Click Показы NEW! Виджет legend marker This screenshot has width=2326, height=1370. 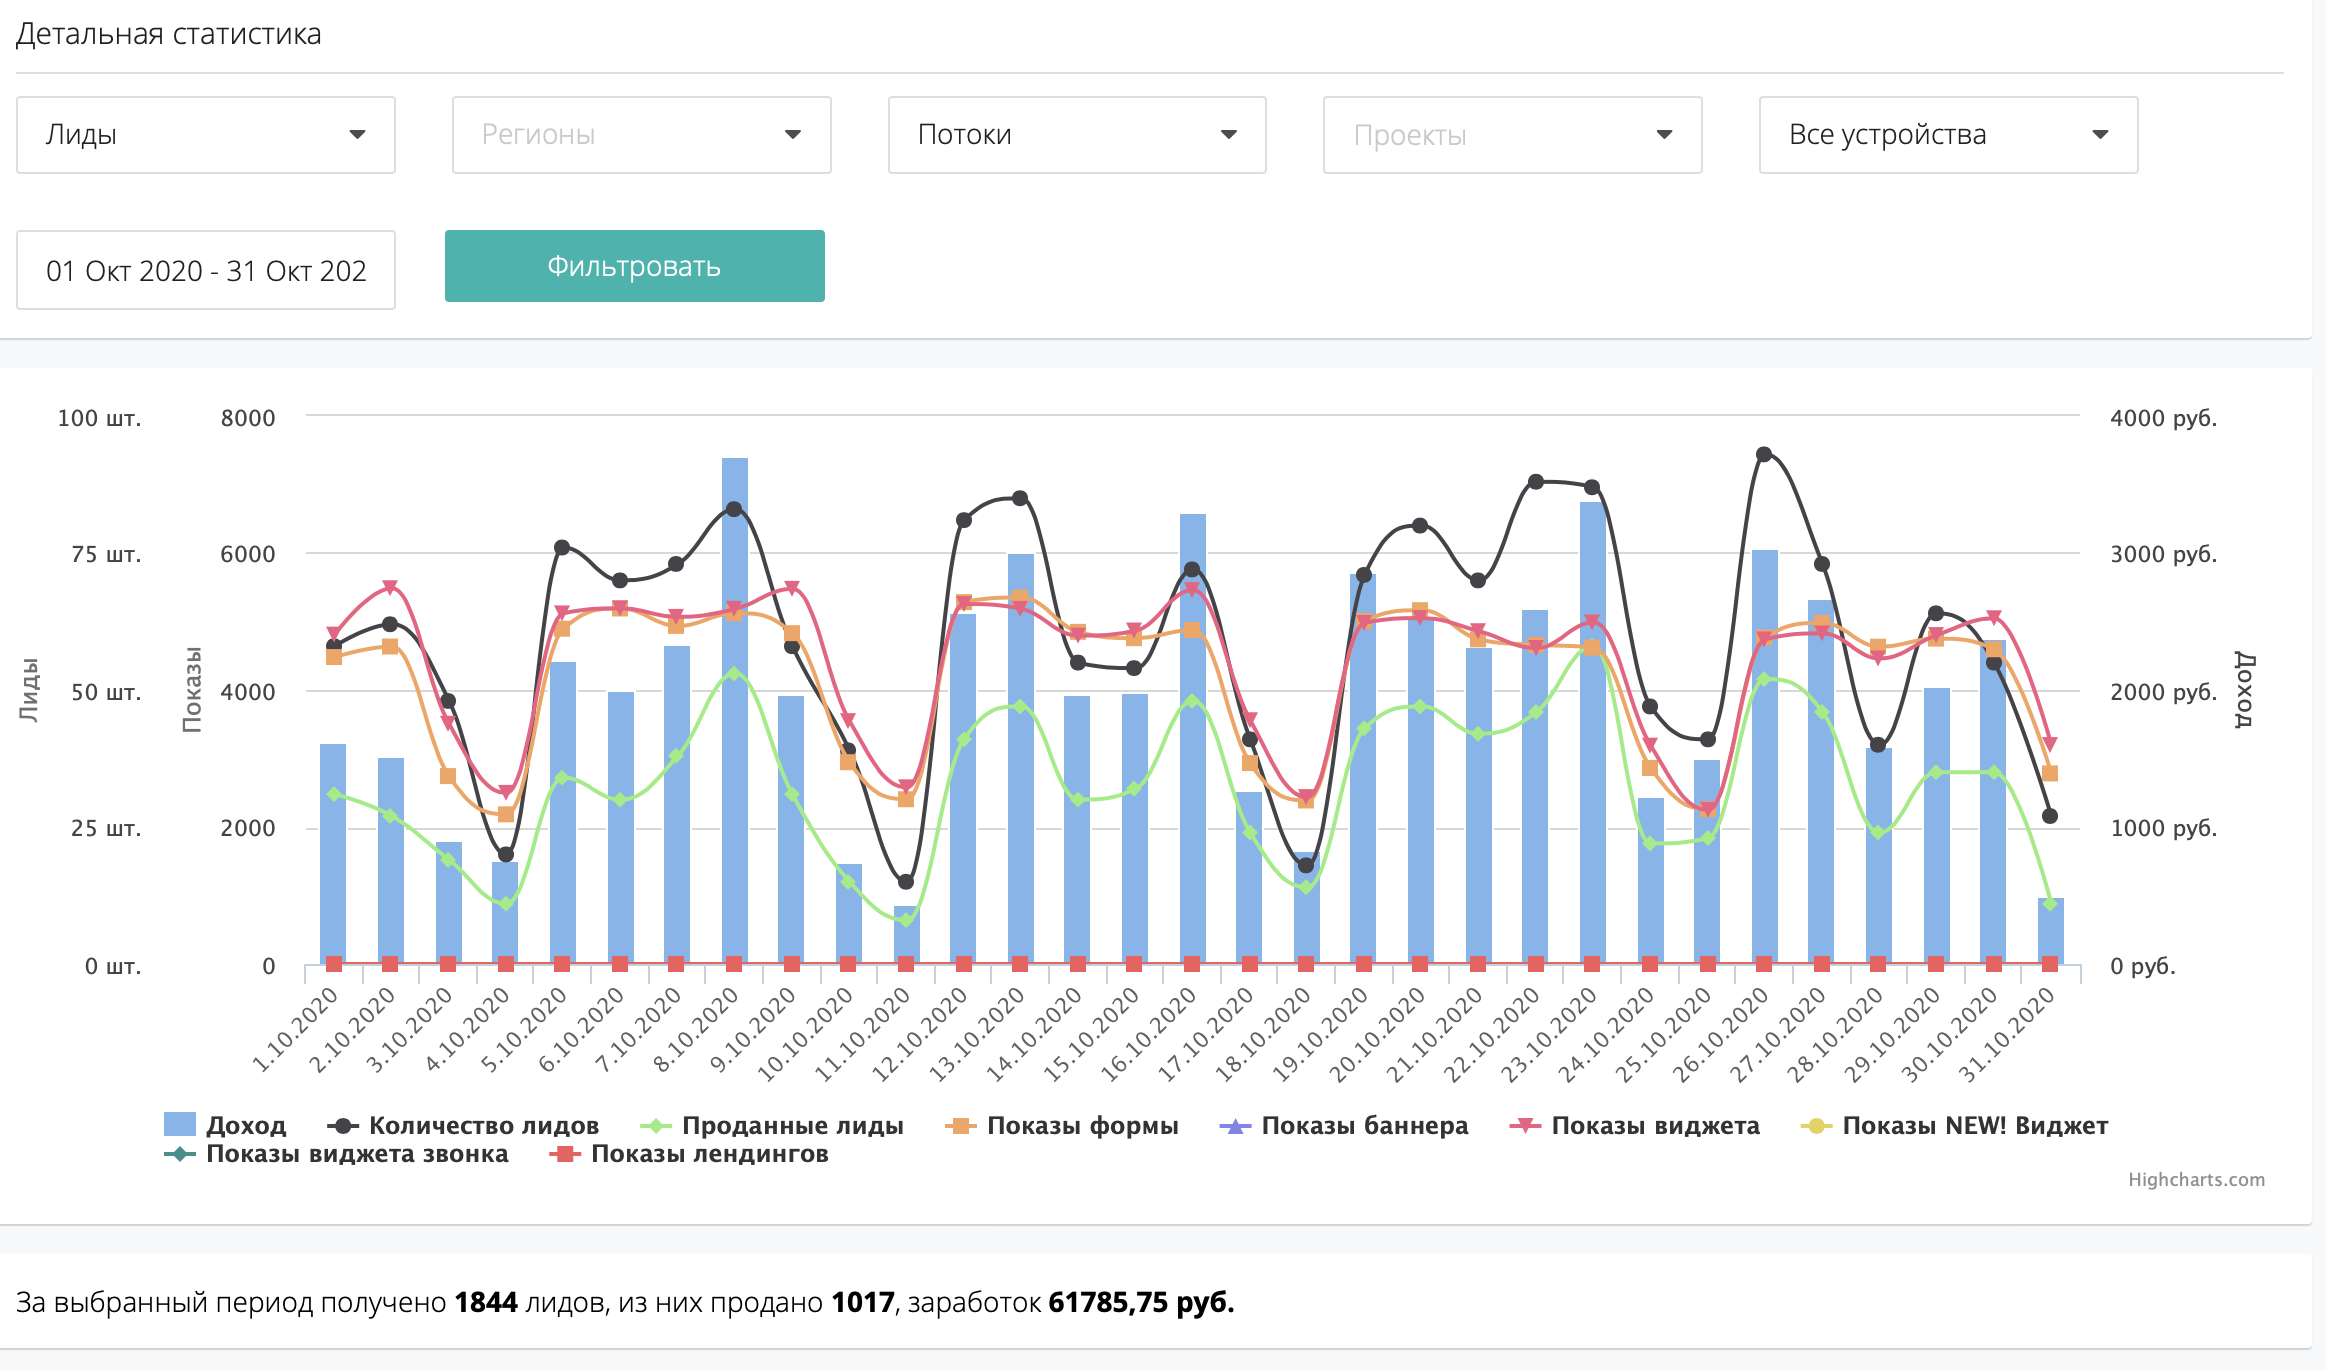point(1816,1126)
